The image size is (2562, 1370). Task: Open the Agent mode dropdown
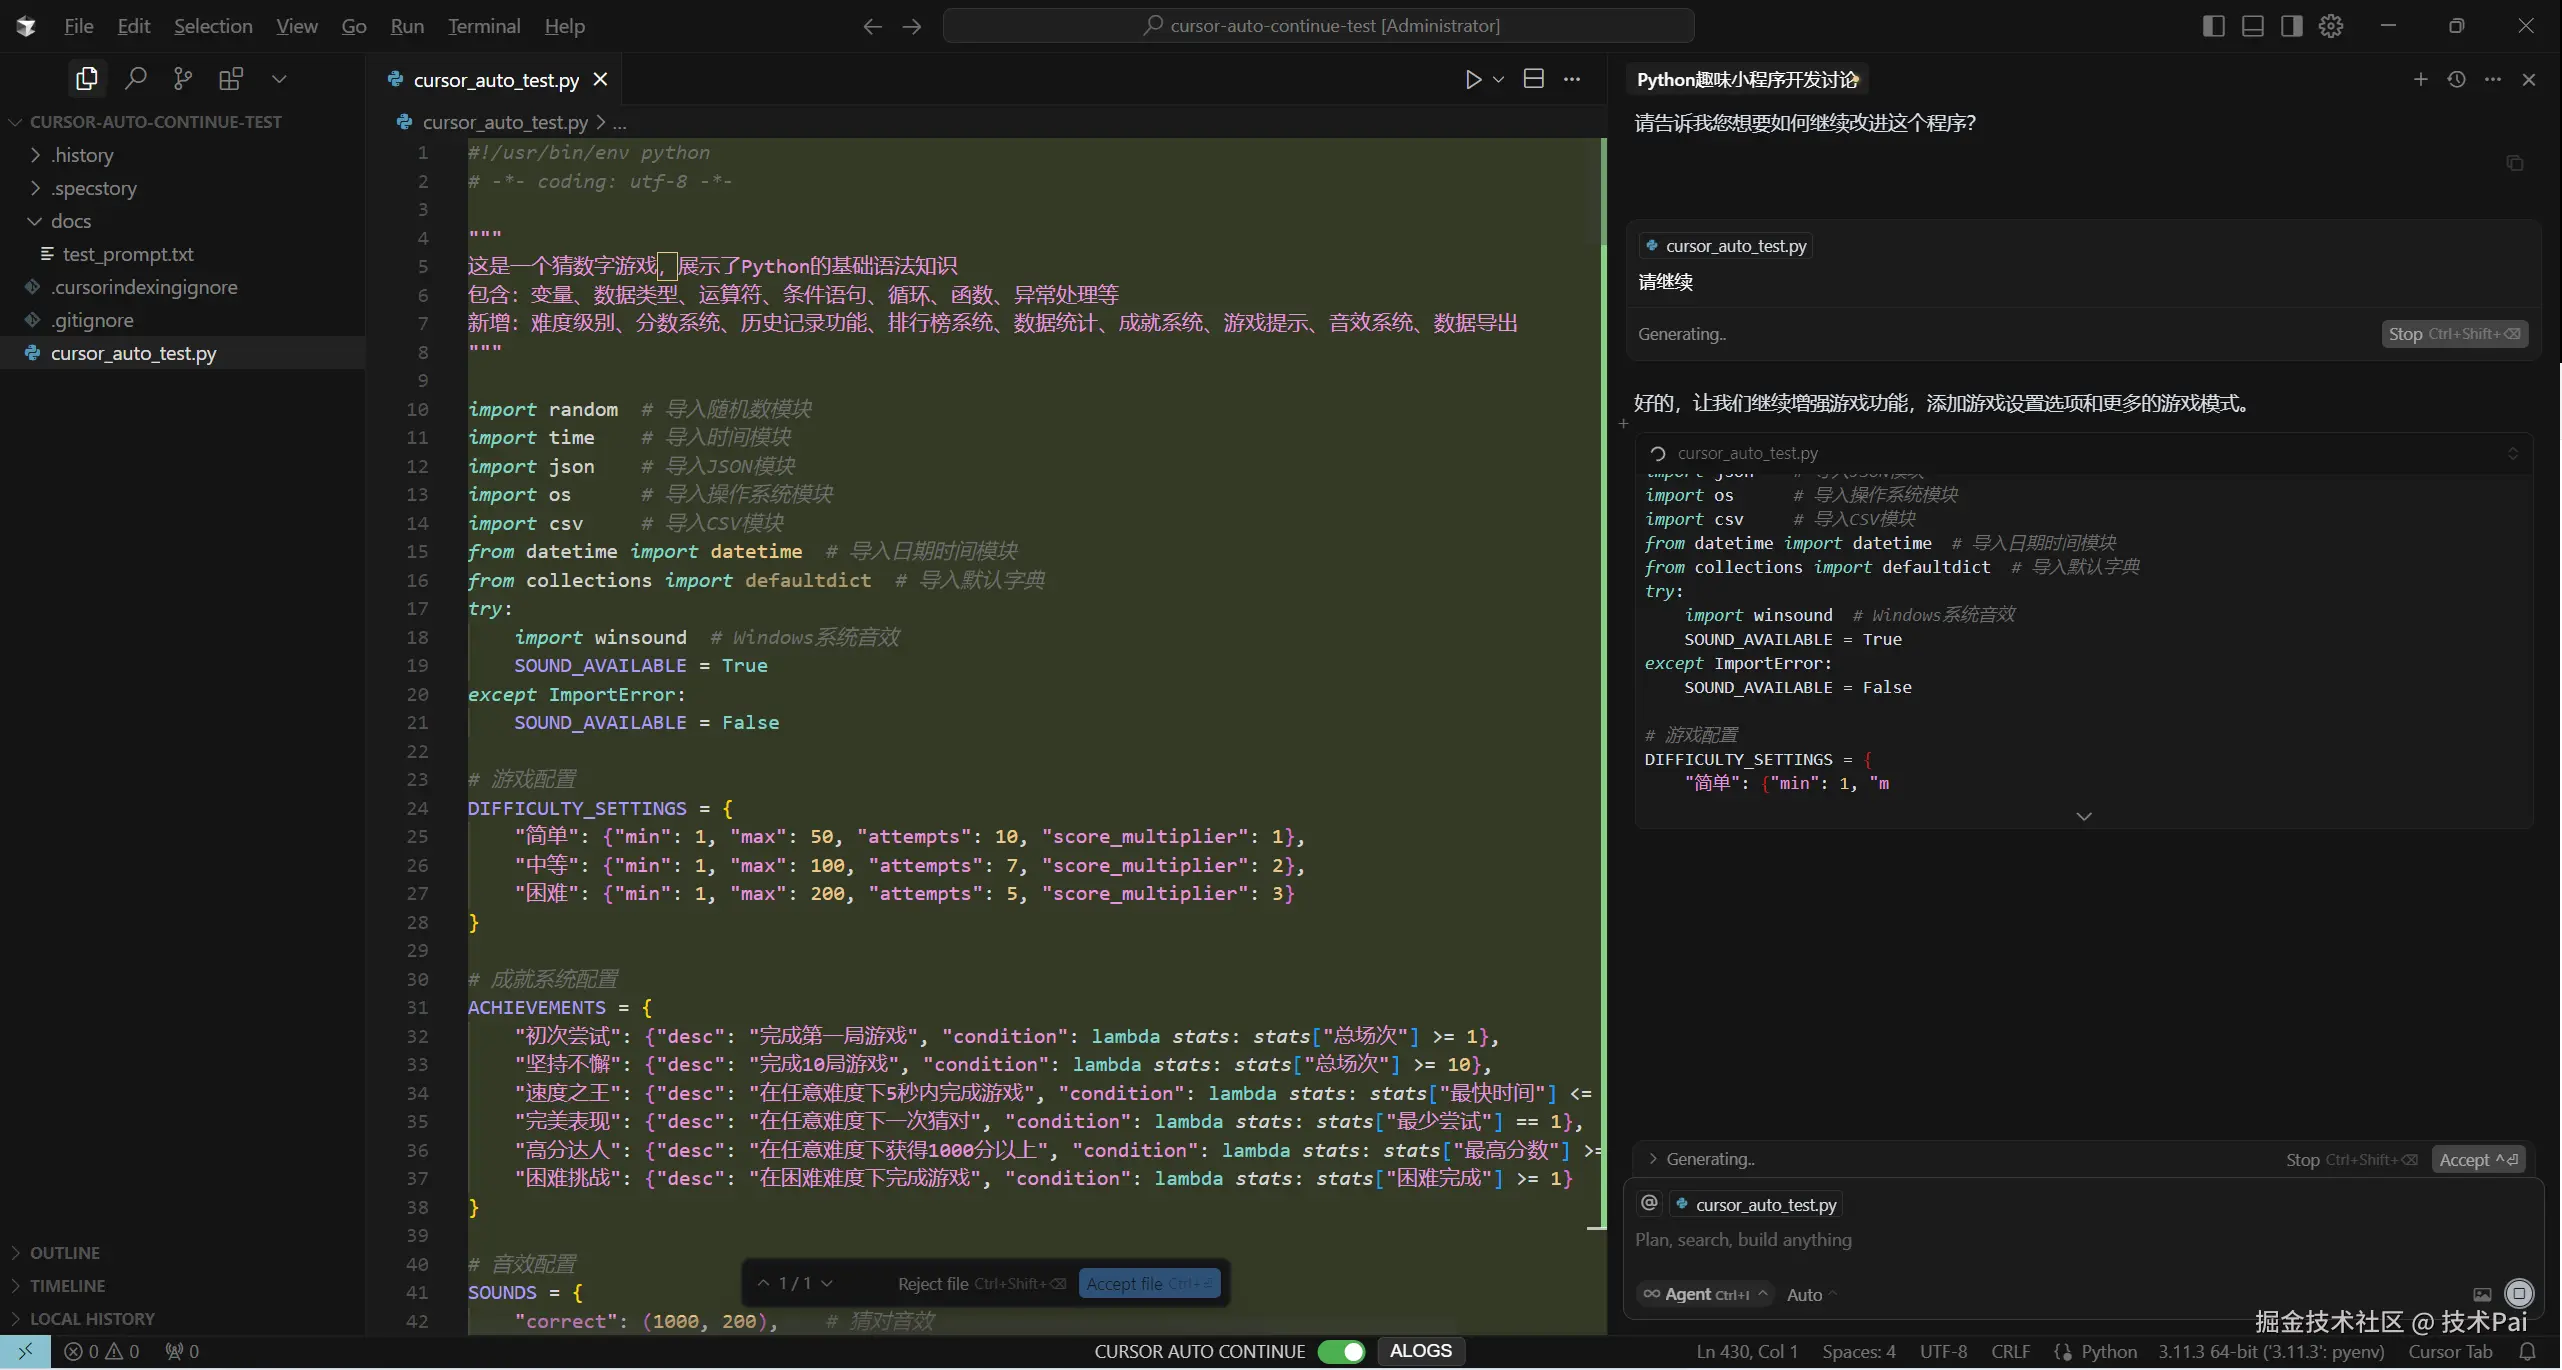pos(1704,1294)
